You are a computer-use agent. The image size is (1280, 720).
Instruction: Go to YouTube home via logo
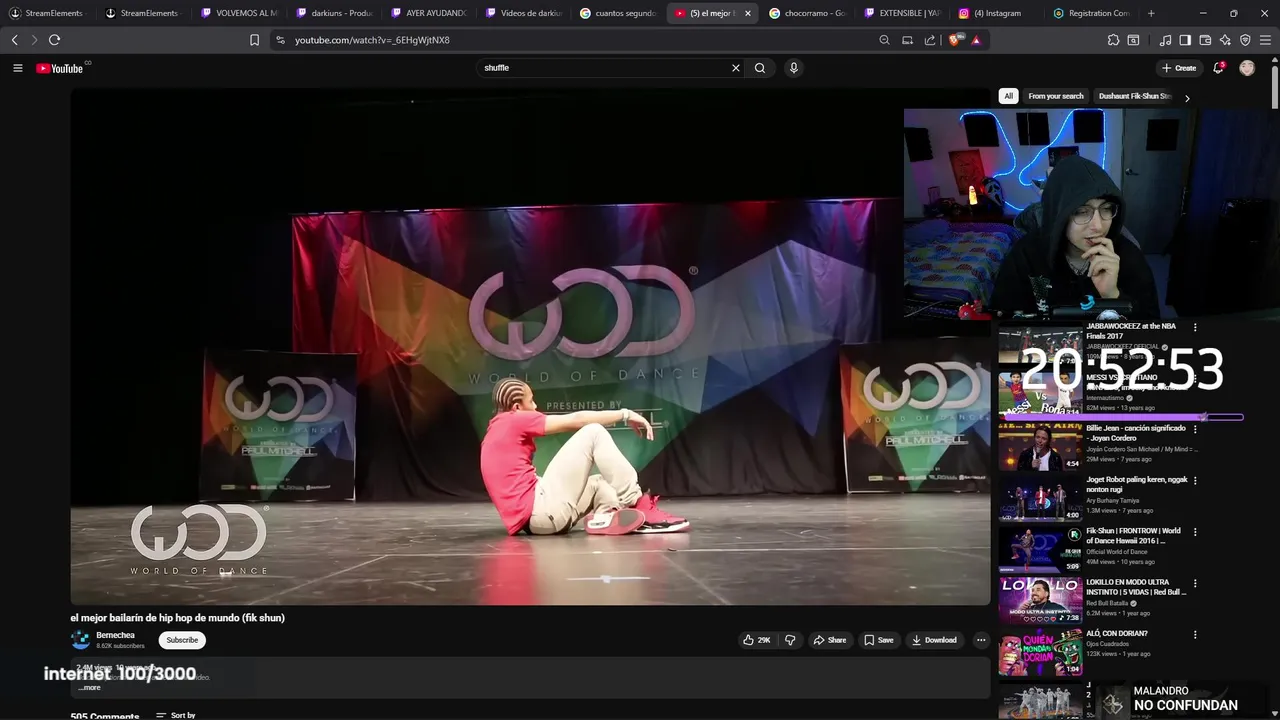coord(60,68)
